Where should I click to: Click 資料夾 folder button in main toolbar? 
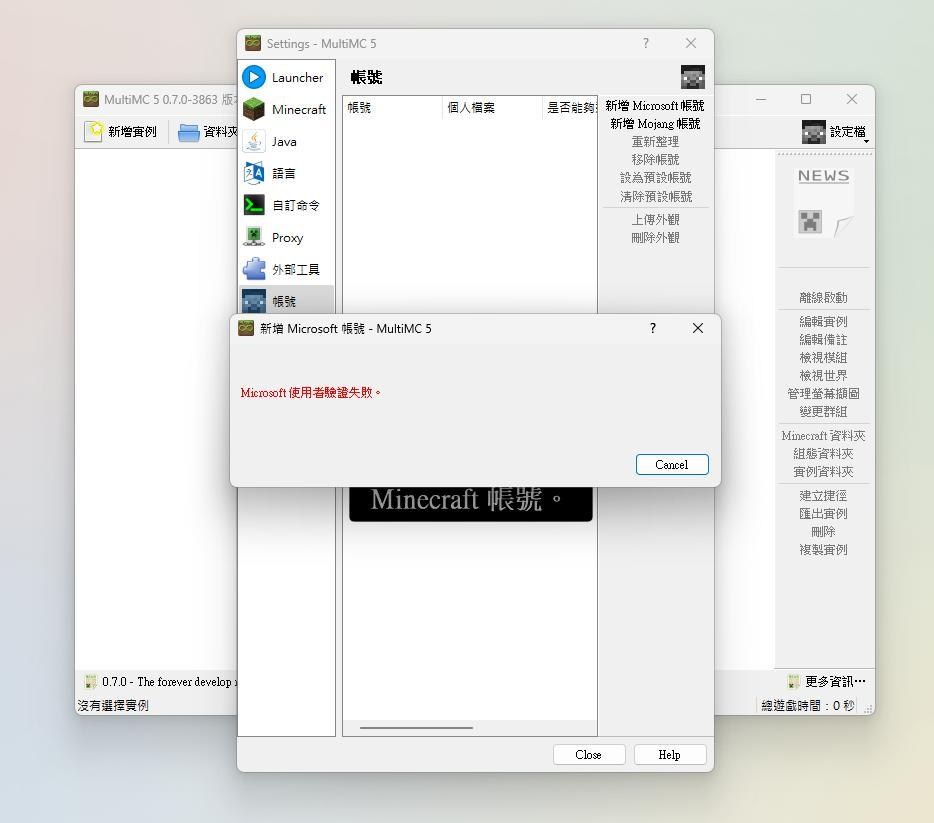pos(208,132)
